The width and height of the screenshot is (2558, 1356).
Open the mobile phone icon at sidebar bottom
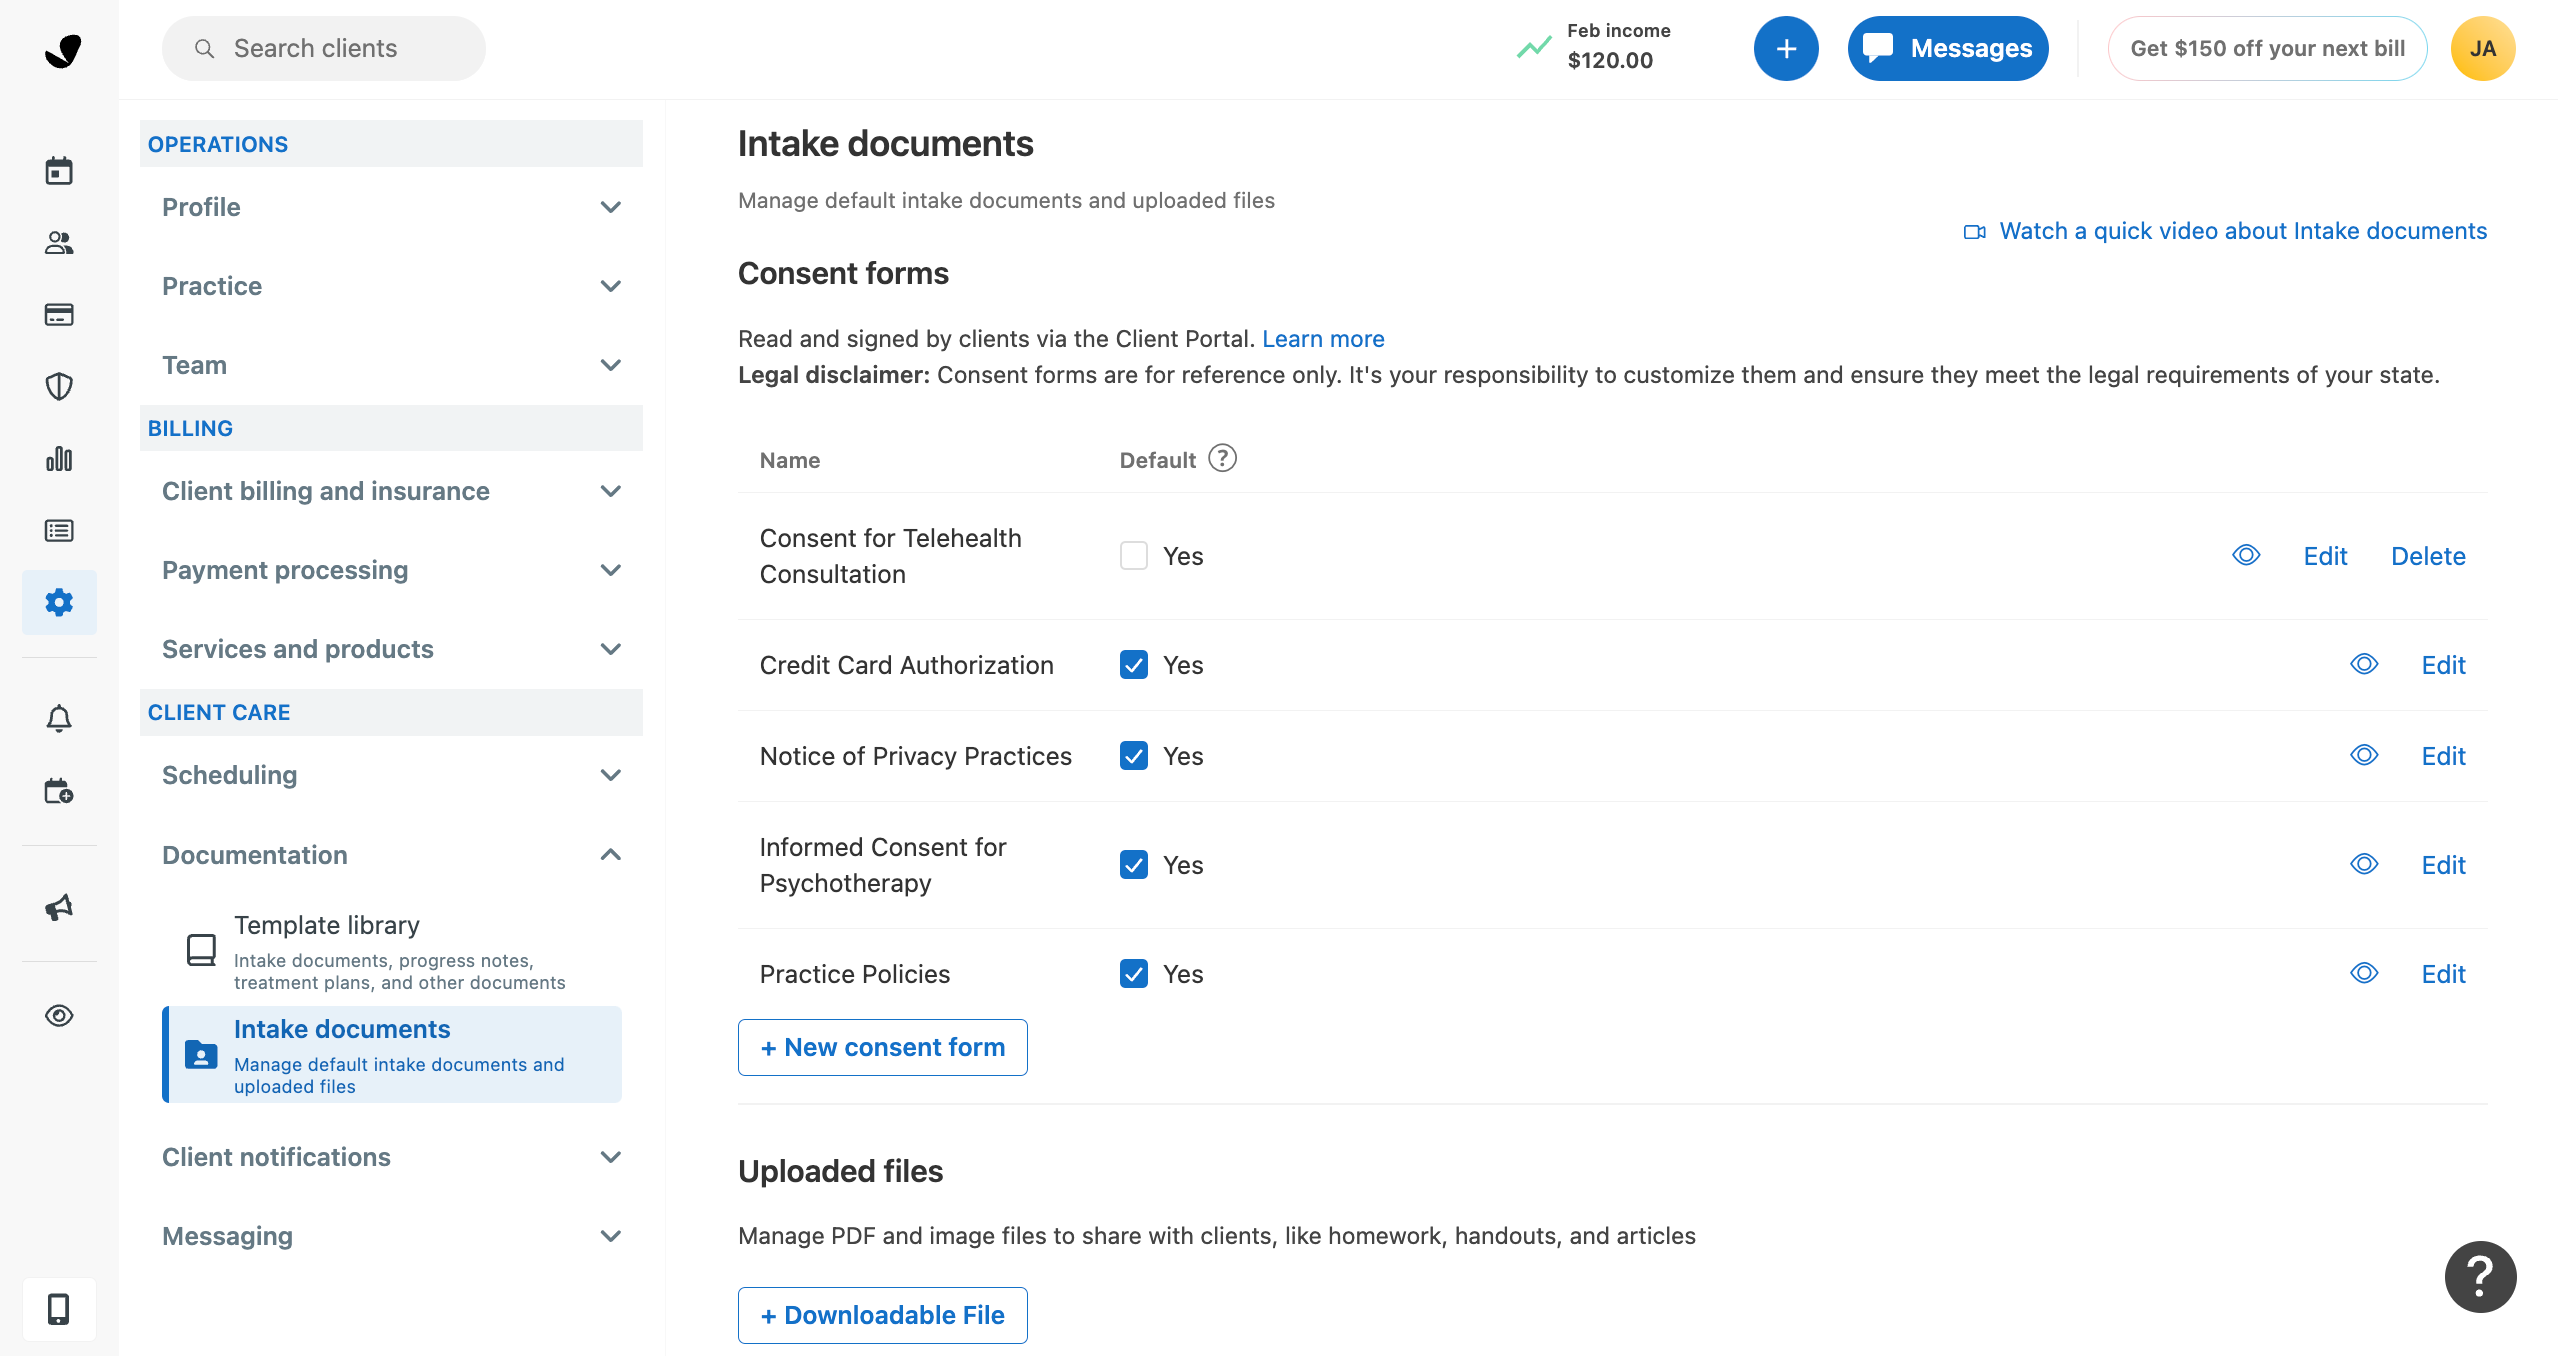(59, 1309)
